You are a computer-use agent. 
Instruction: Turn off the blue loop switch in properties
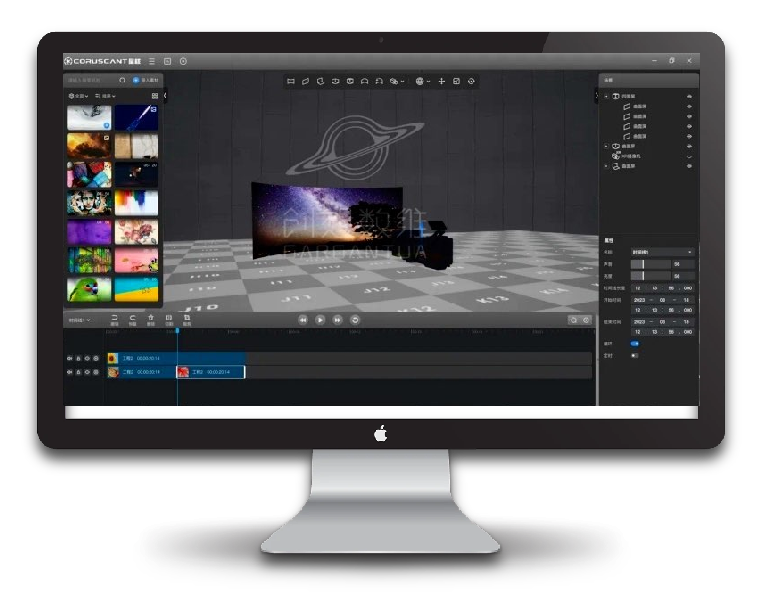(x=635, y=343)
